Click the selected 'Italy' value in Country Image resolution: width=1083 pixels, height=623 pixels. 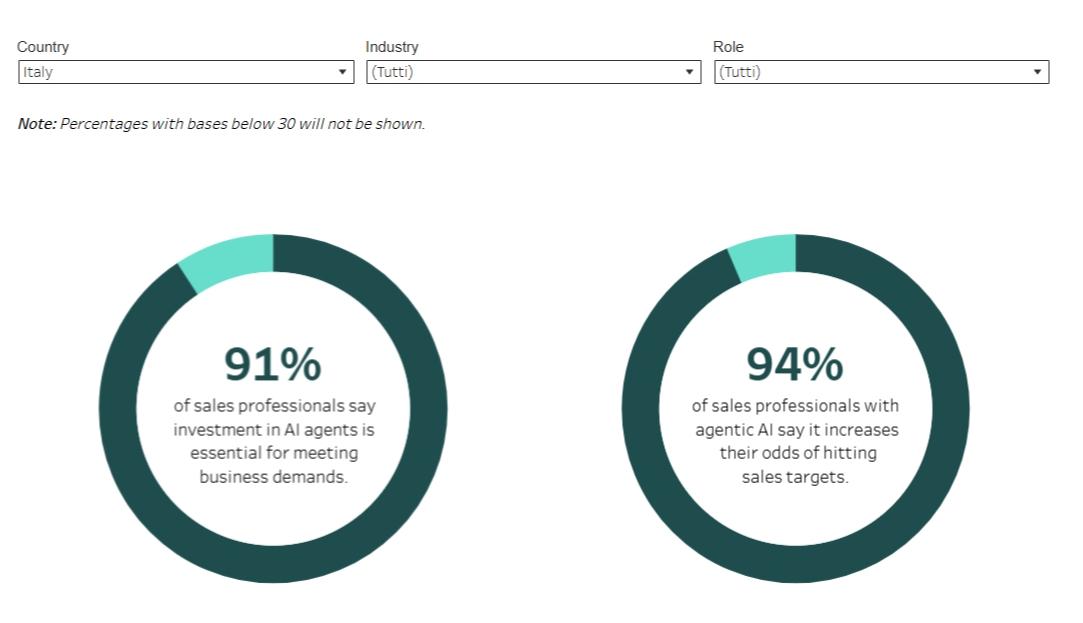click(x=38, y=72)
